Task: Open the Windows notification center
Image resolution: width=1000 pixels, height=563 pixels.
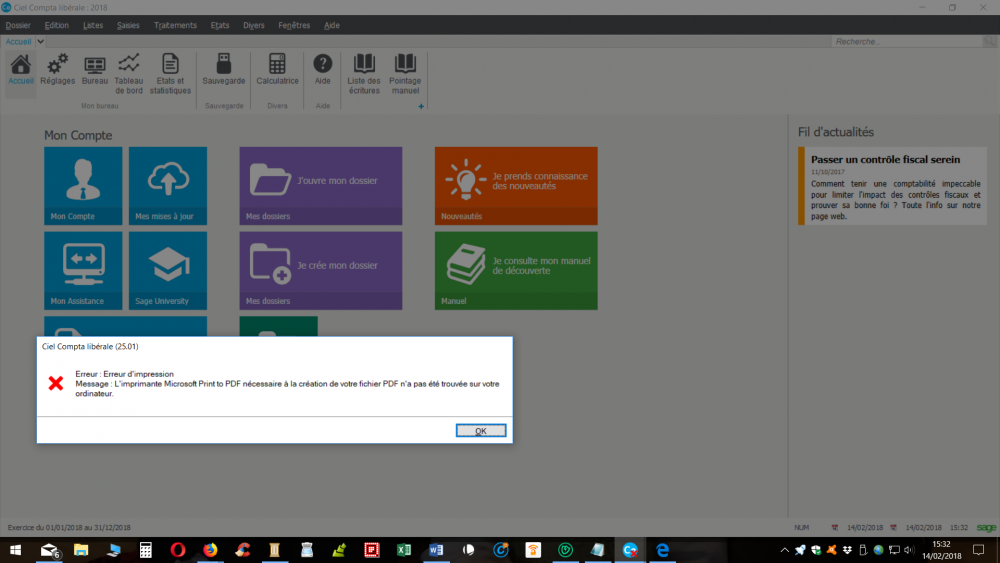Action: tap(979, 550)
